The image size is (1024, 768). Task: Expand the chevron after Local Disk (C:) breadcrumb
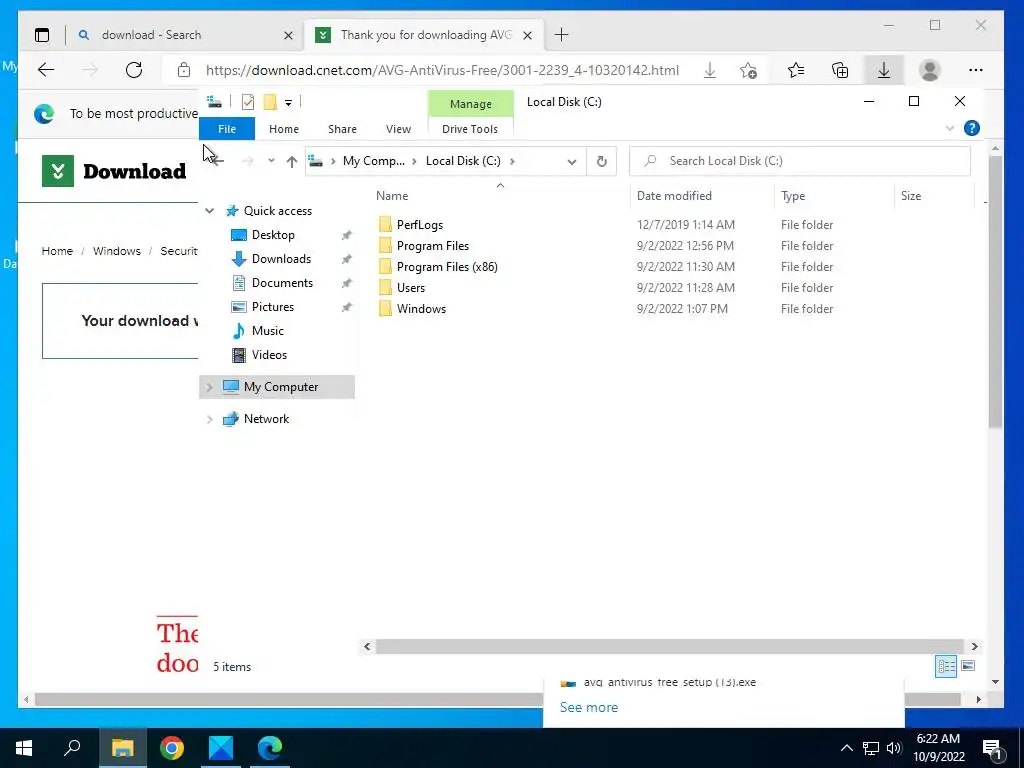pos(512,161)
